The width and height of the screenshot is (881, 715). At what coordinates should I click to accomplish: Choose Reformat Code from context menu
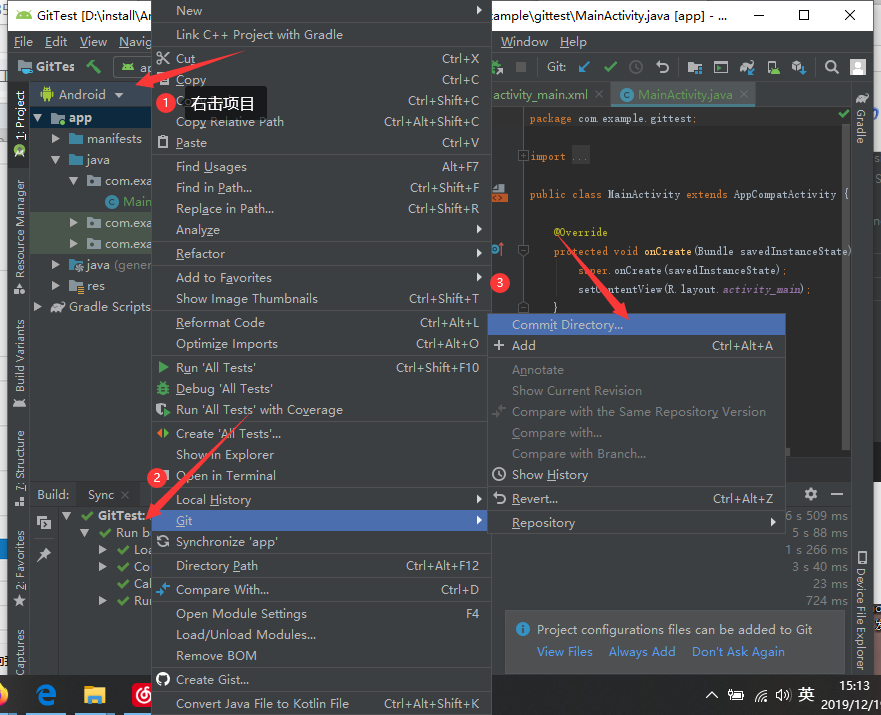[x=321, y=323]
